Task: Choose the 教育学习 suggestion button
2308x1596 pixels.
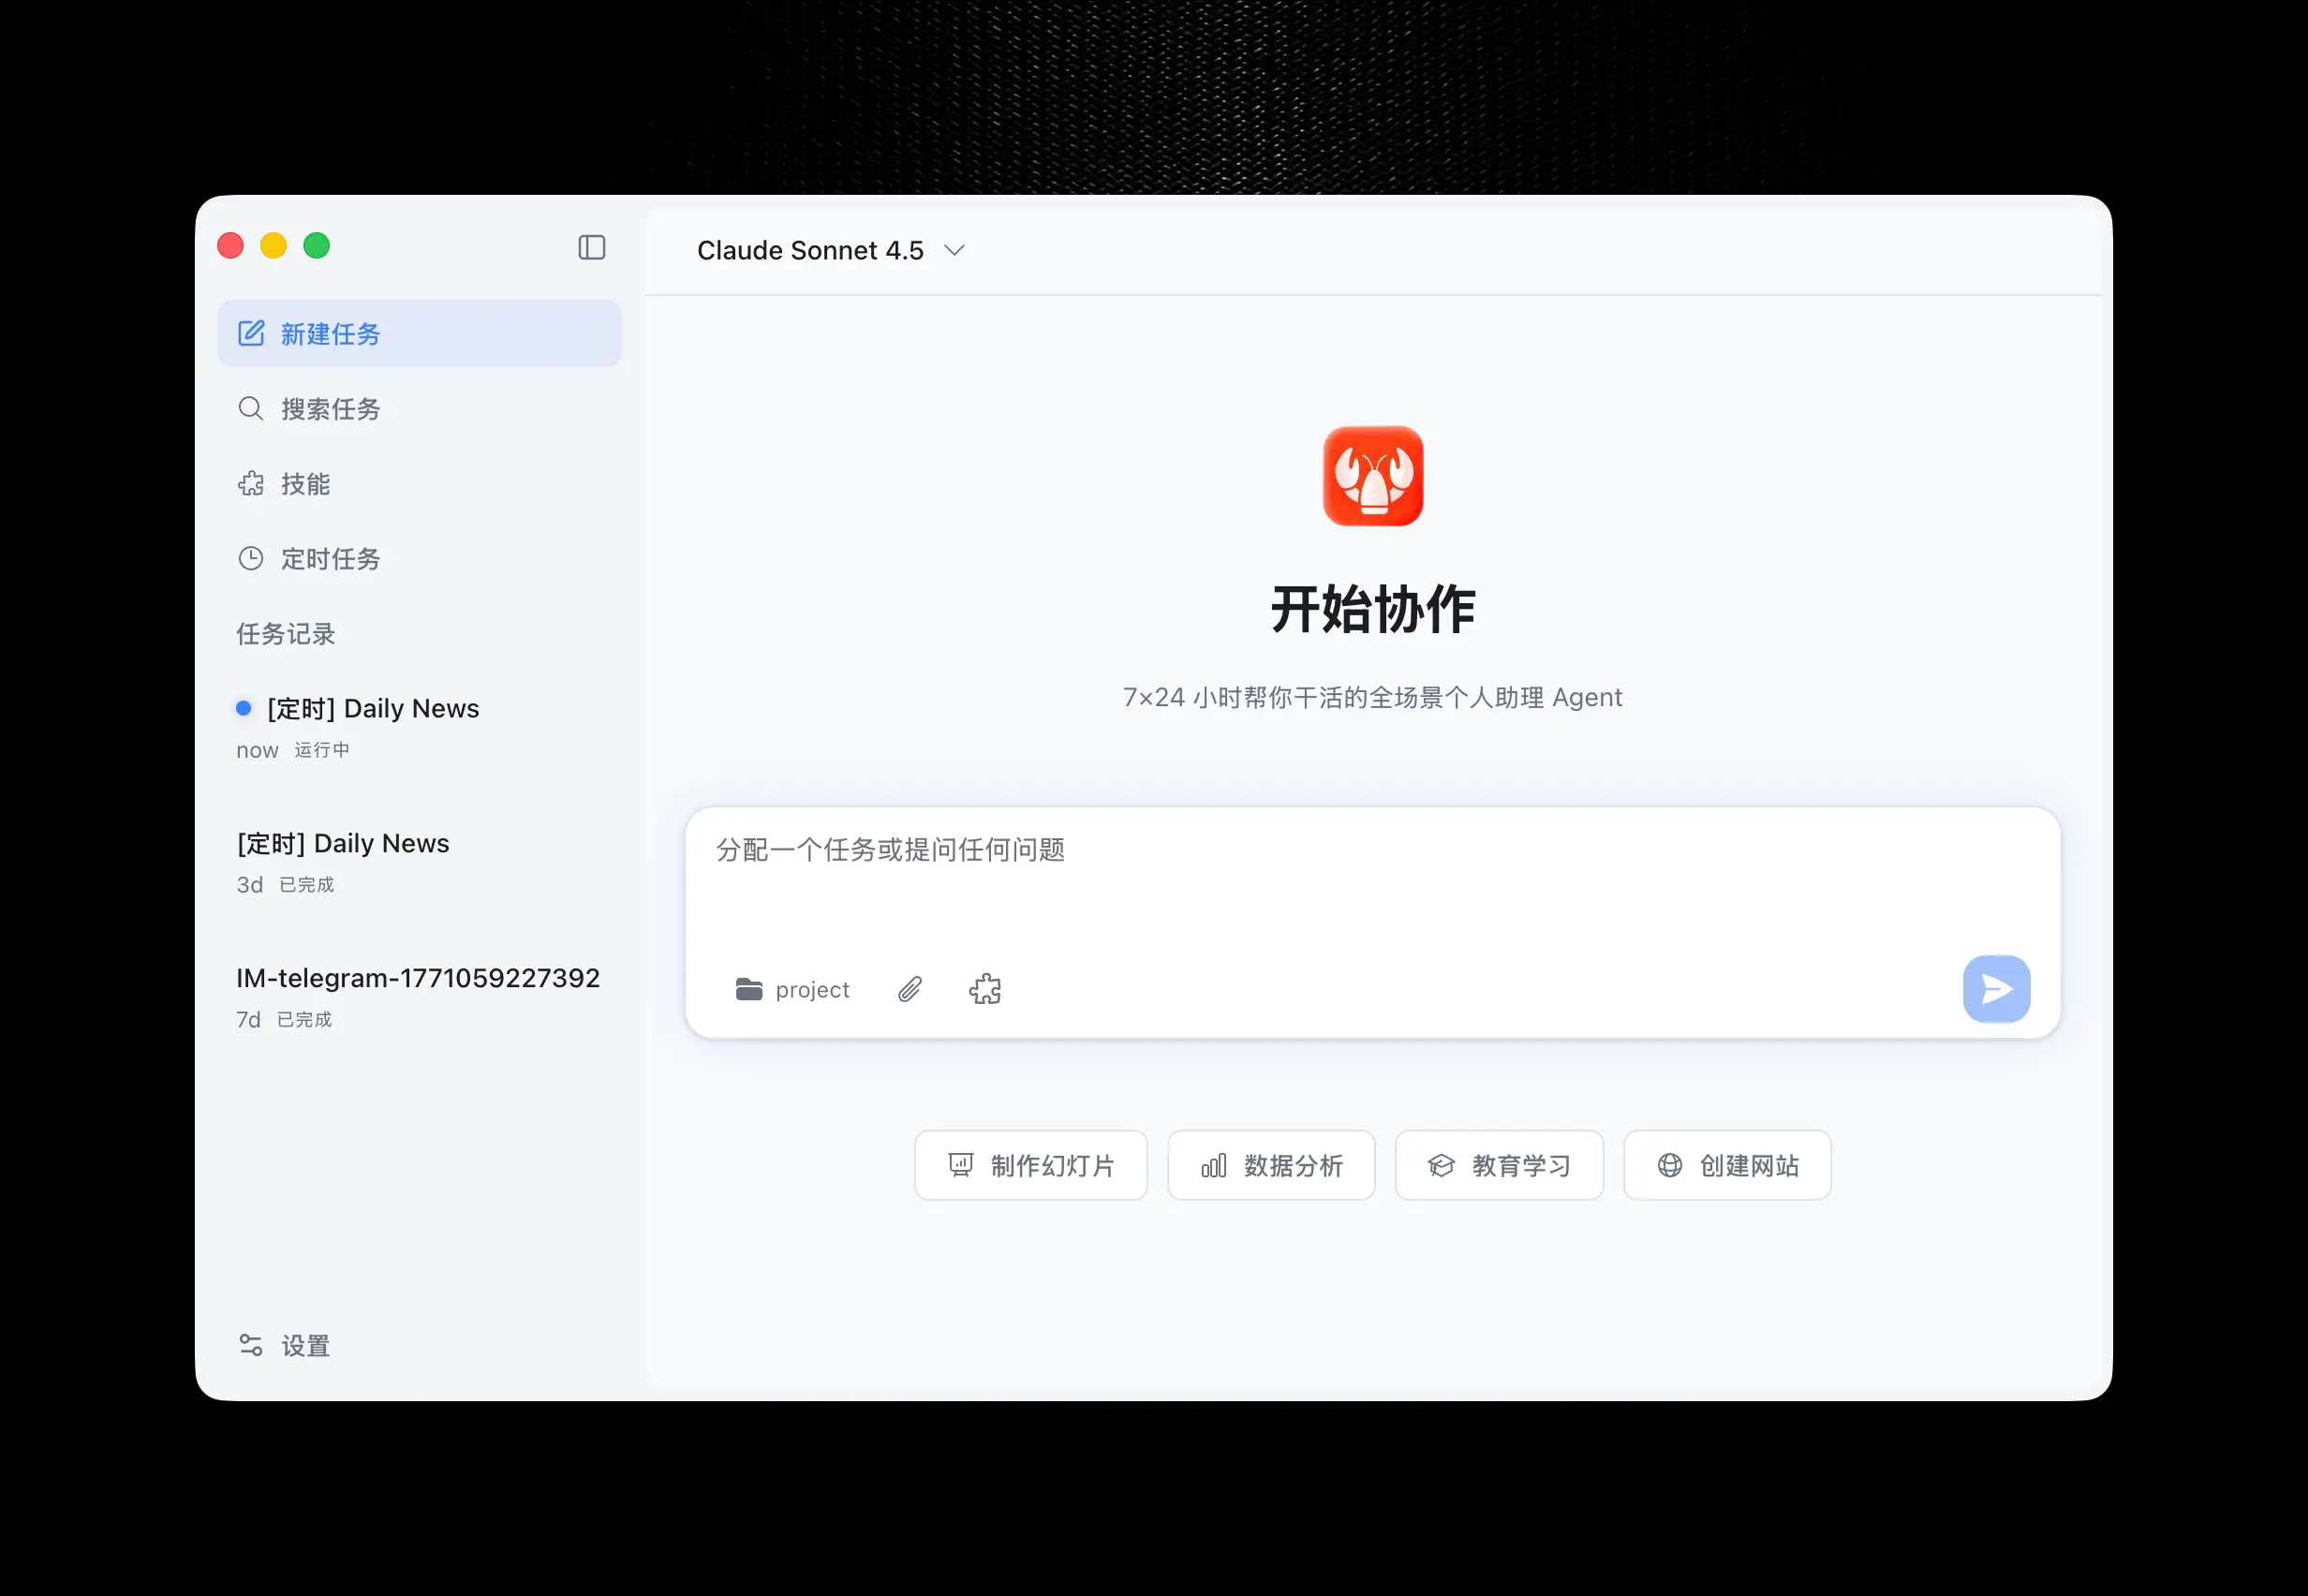Action: click(x=1498, y=1165)
